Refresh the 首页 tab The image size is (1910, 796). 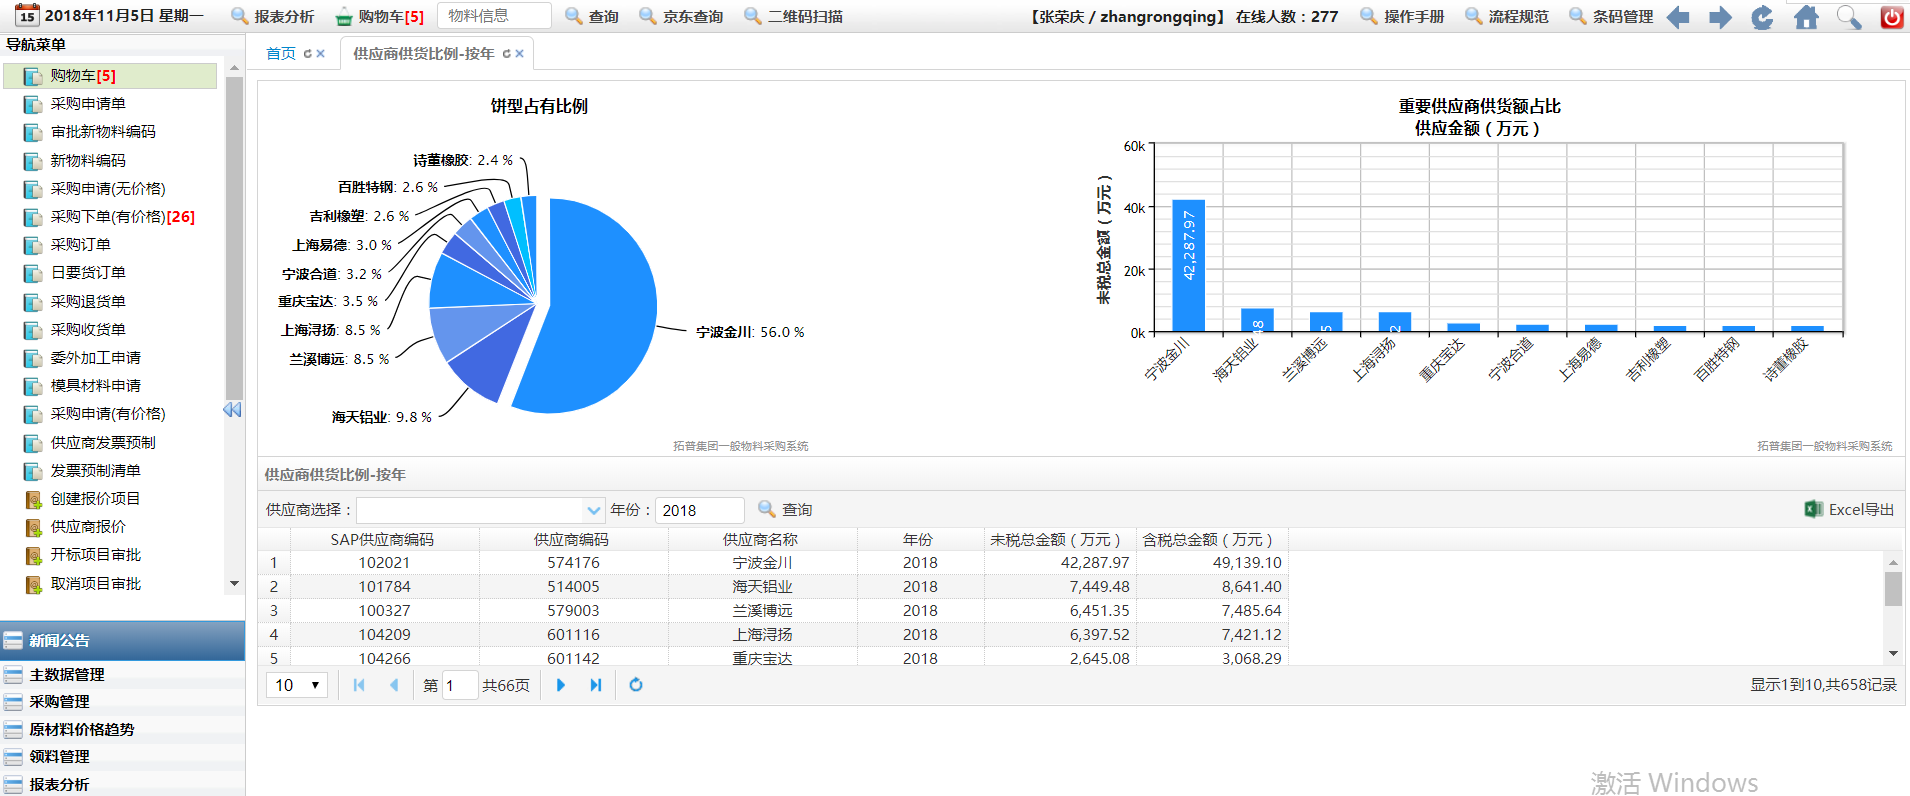tap(308, 54)
